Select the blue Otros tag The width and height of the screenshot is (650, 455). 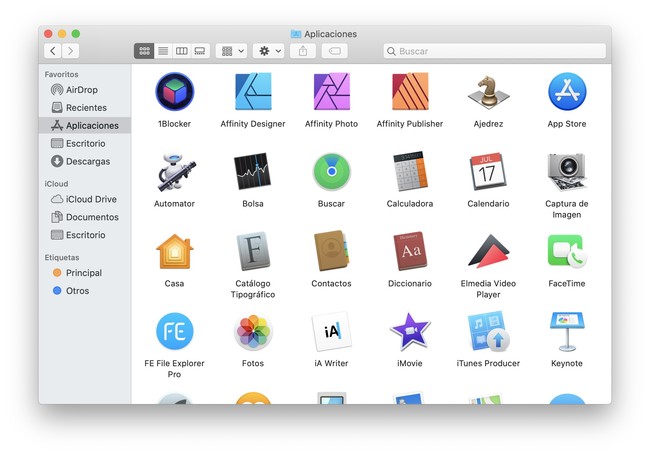coord(85,291)
